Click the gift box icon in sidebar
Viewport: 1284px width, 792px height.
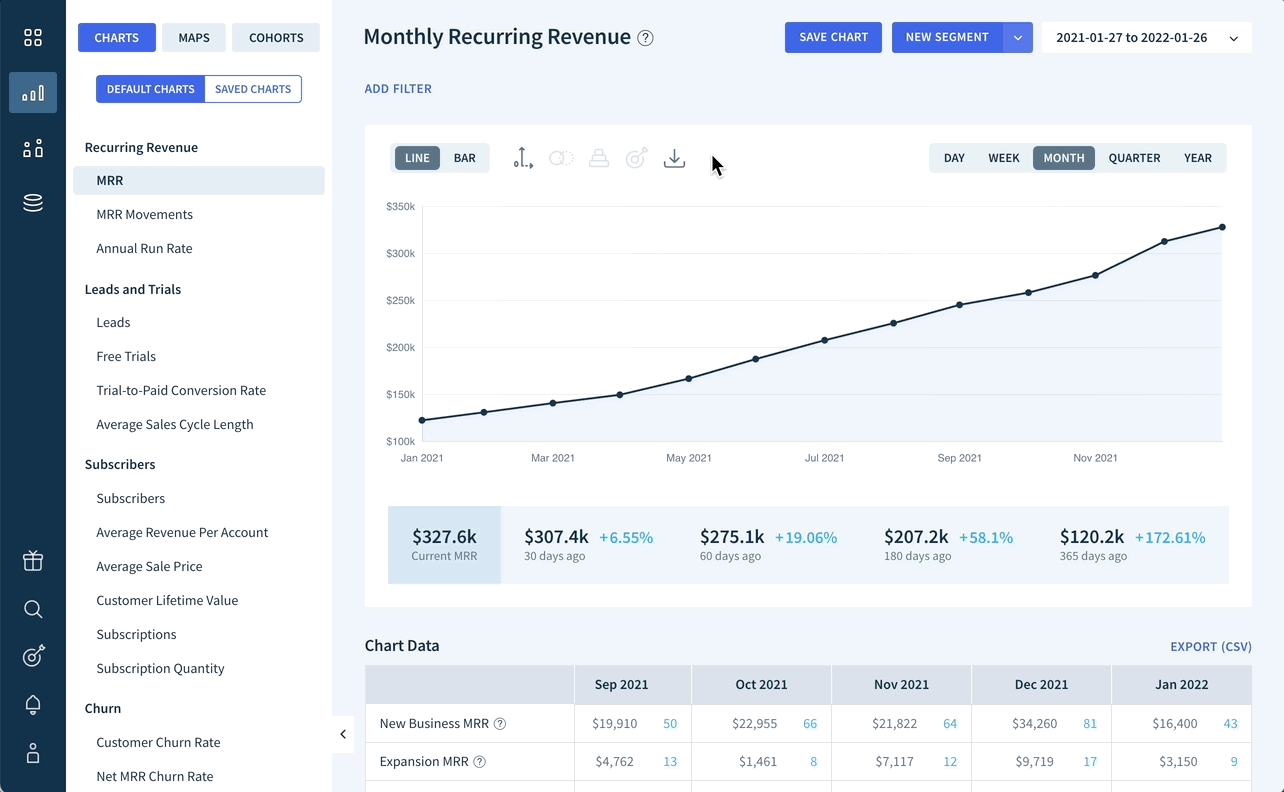(33, 561)
